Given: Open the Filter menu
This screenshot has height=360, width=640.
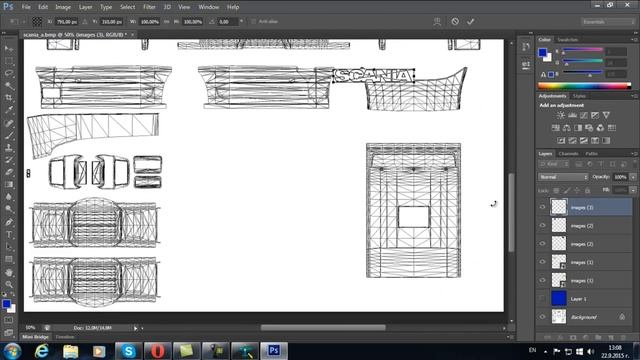Looking at the screenshot, I should (149, 7).
